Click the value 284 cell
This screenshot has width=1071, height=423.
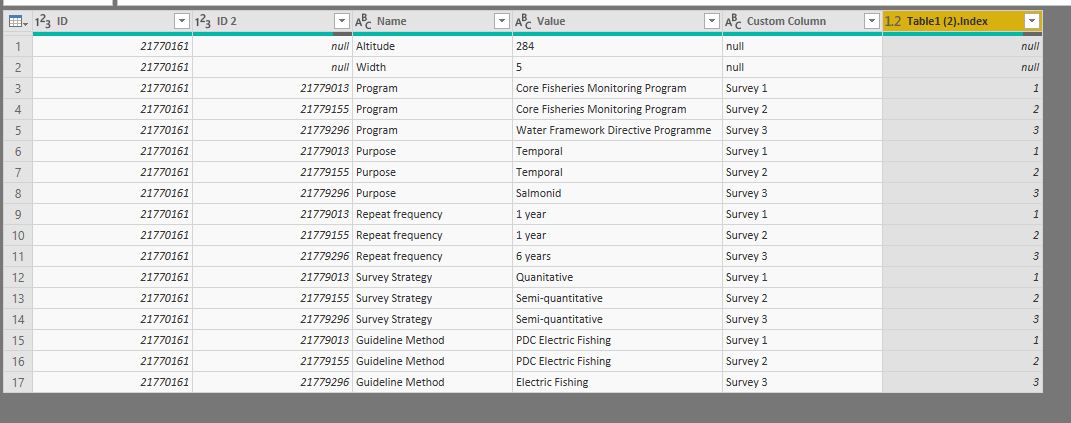[617, 46]
